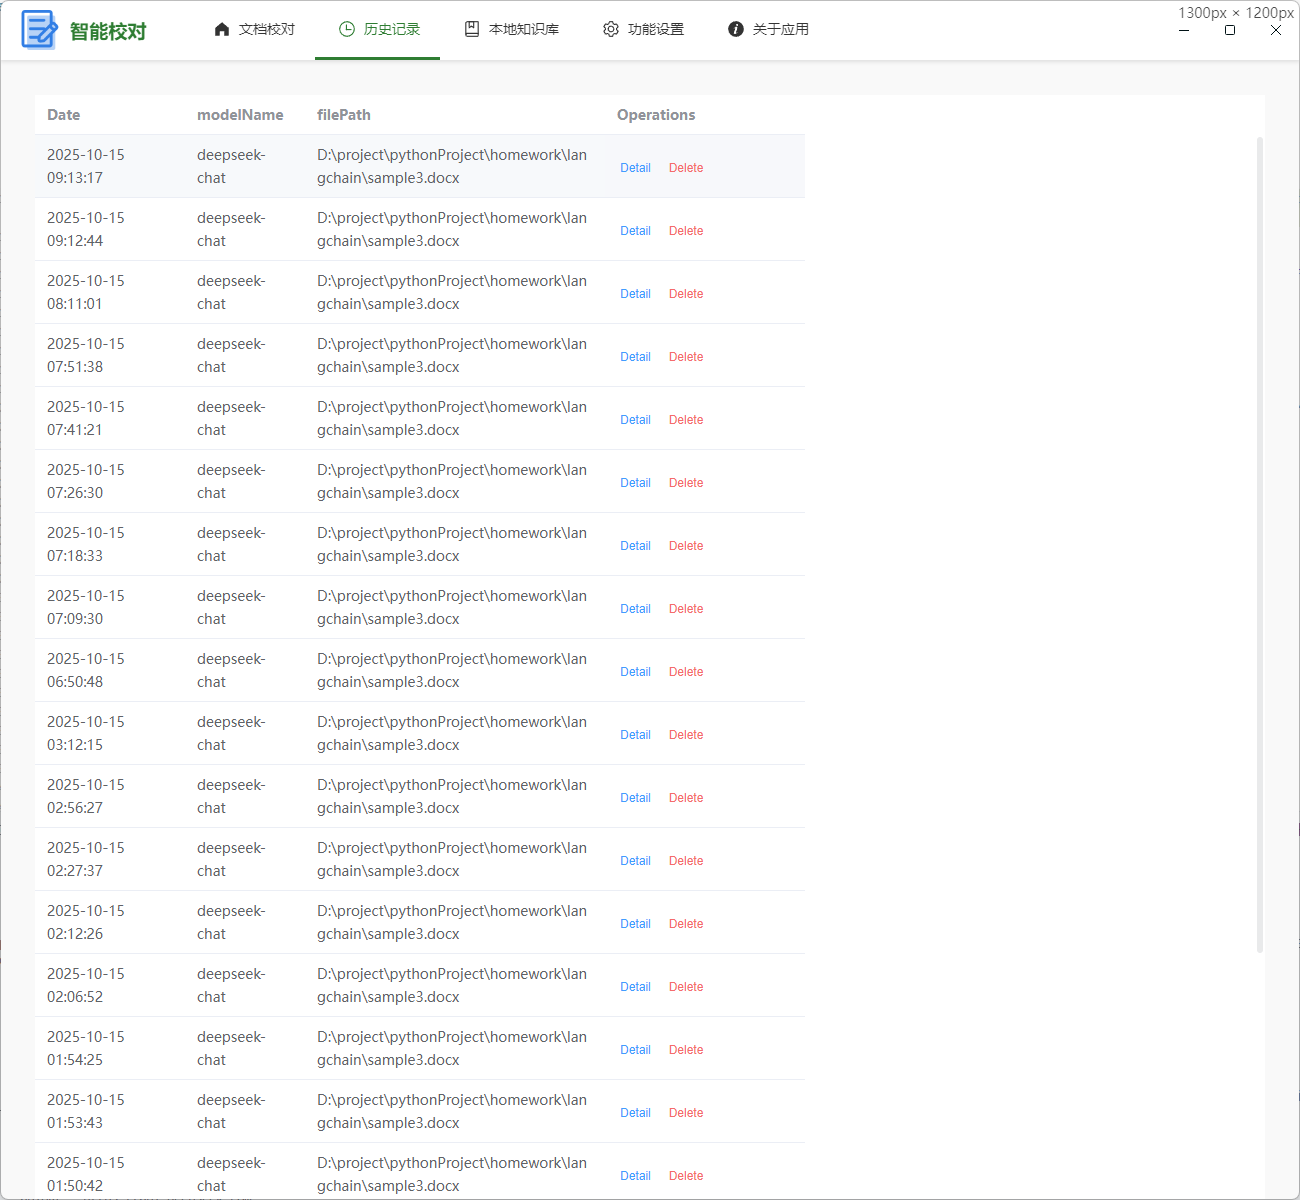
Task: Open Detail for the 02:56:27 record
Action: point(635,798)
